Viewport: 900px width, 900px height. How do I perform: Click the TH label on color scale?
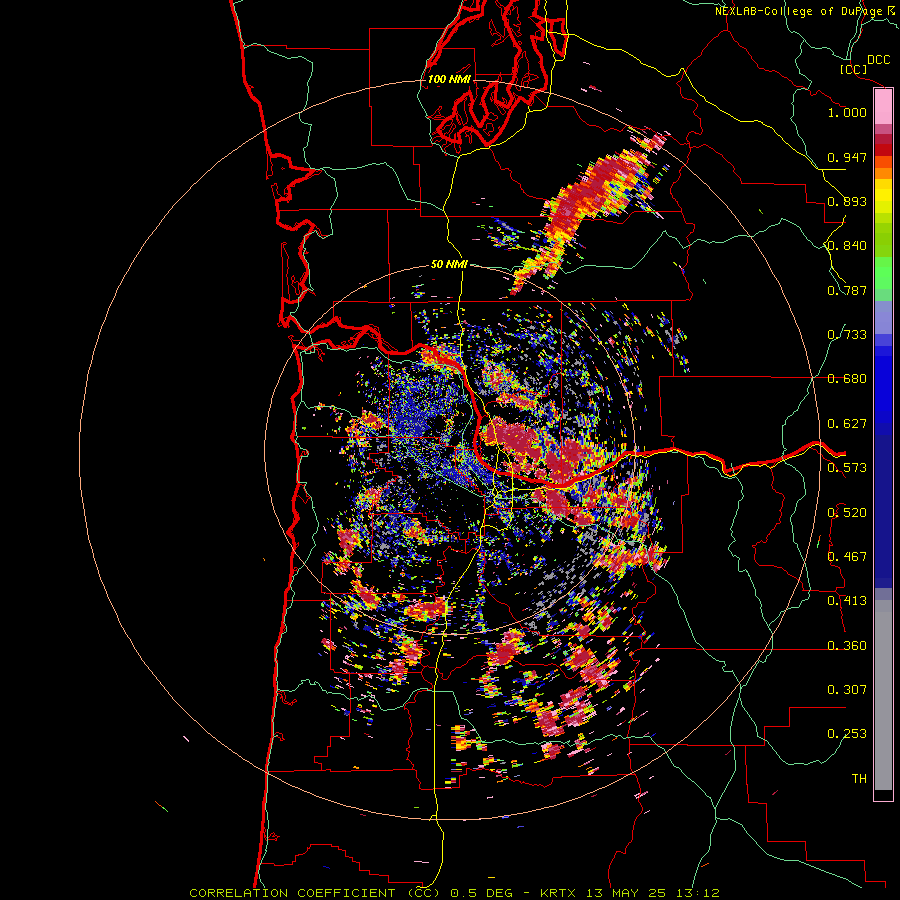click(x=859, y=779)
